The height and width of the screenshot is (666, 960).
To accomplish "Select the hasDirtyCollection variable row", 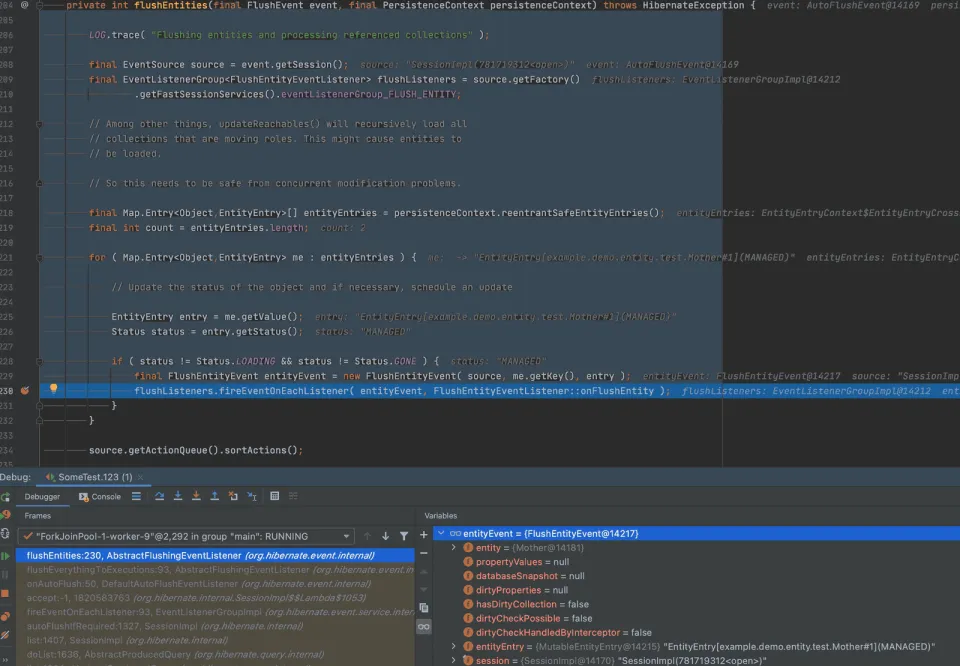I will (696, 604).
